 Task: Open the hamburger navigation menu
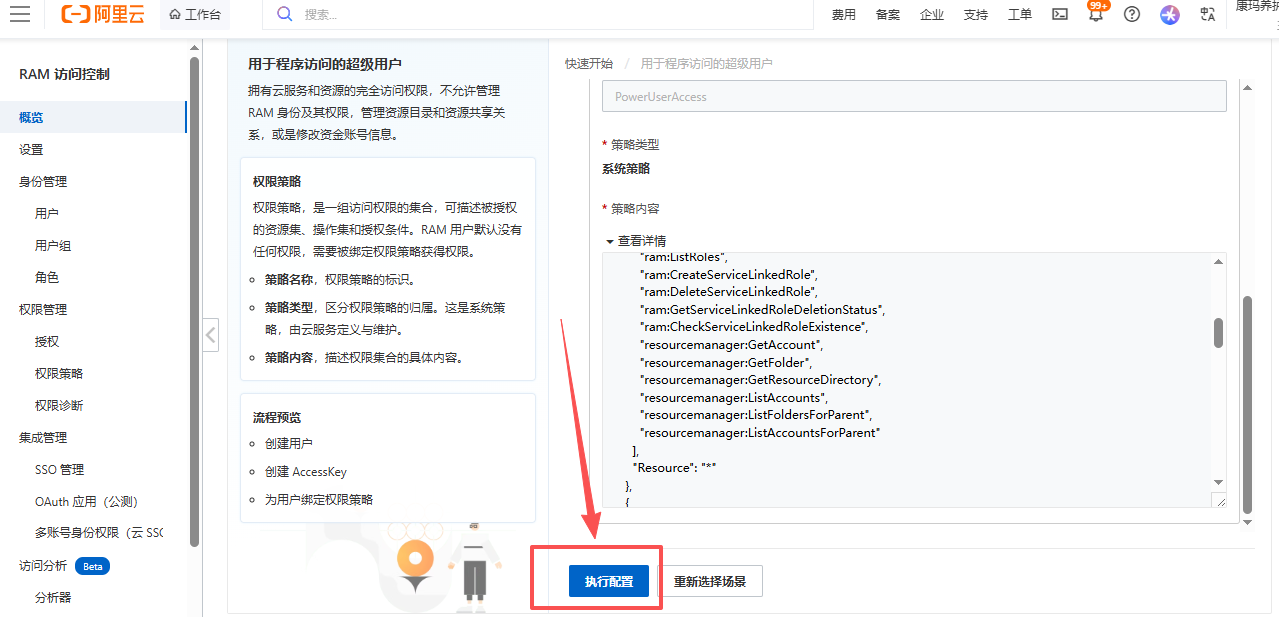coord(19,14)
